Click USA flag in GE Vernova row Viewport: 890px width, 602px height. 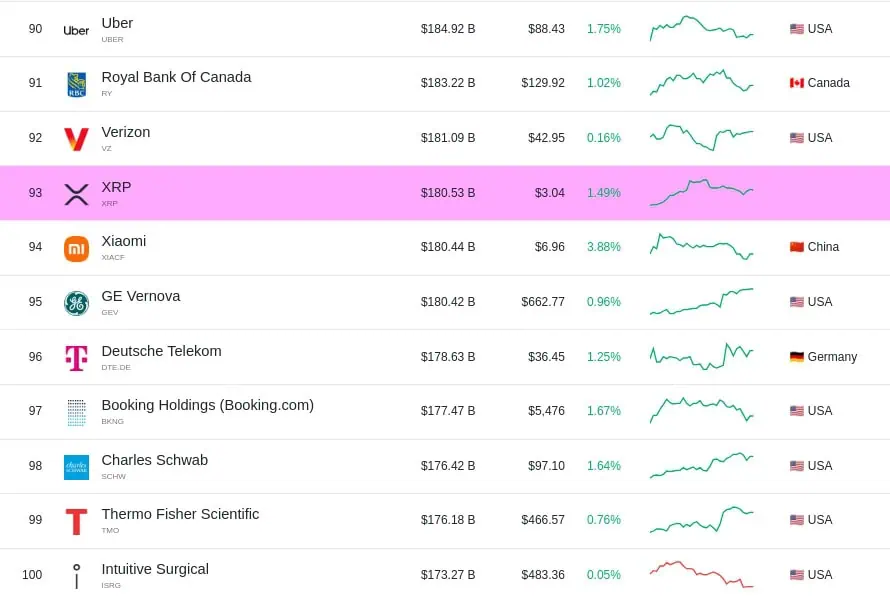(796, 302)
